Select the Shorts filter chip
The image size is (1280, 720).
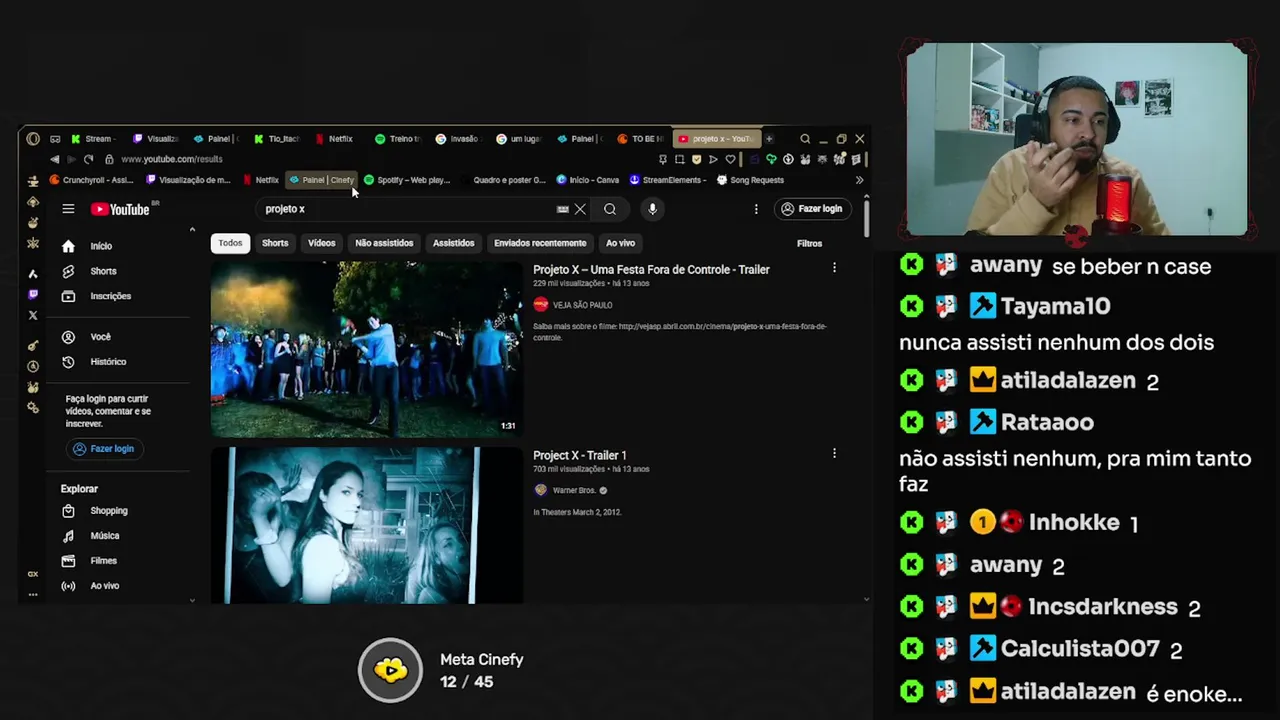coord(275,243)
